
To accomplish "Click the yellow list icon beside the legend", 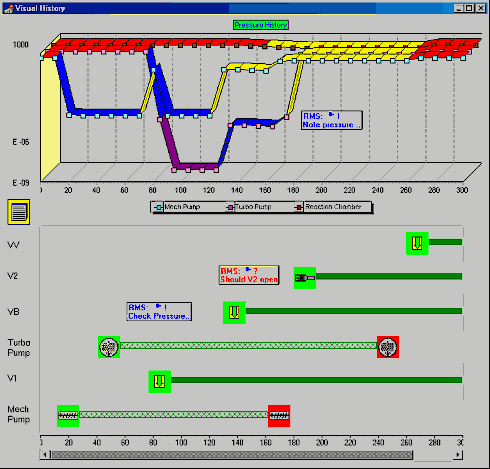I will 19,212.
